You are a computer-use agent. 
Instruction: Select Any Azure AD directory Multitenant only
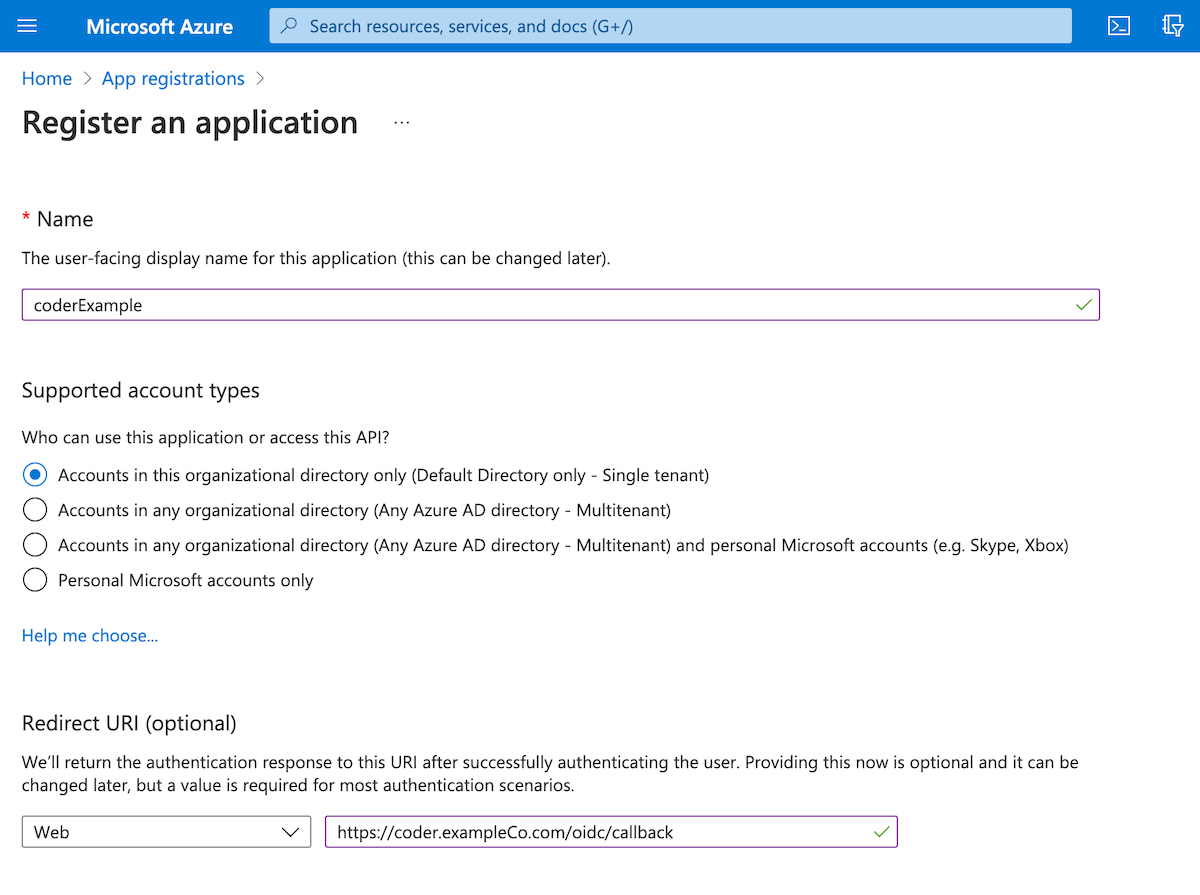35,510
